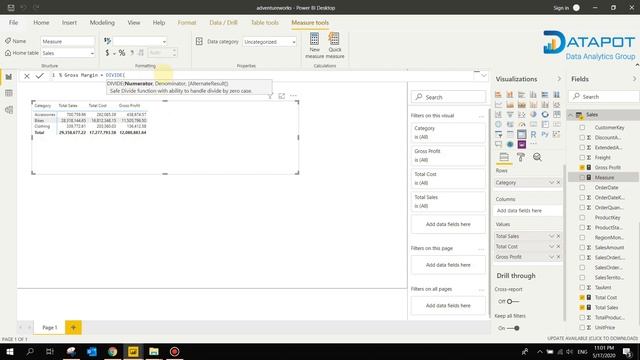640x360 pixels.
Task: Switch to Report view in left sidebar
Action: pos(9,77)
